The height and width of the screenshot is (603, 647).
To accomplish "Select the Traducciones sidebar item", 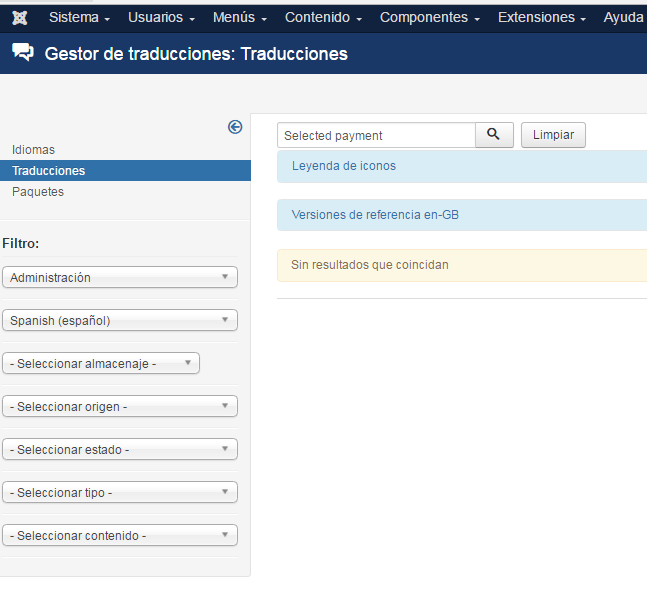I will click(125, 170).
